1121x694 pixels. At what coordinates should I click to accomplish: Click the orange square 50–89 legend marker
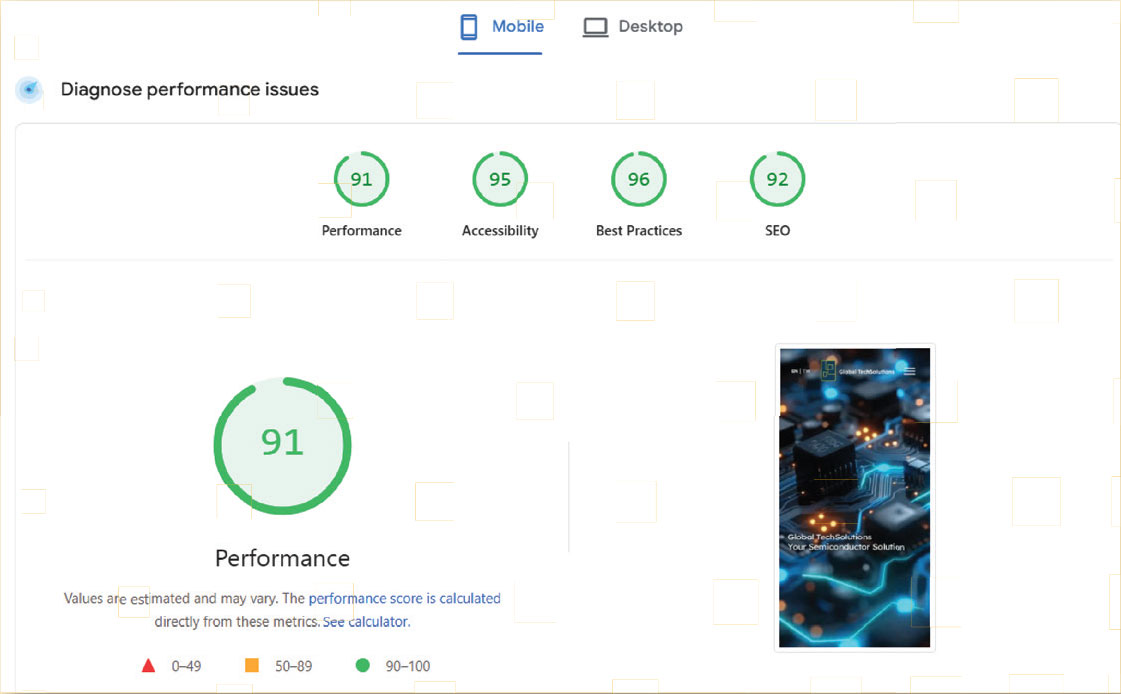(x=252, y=666)
